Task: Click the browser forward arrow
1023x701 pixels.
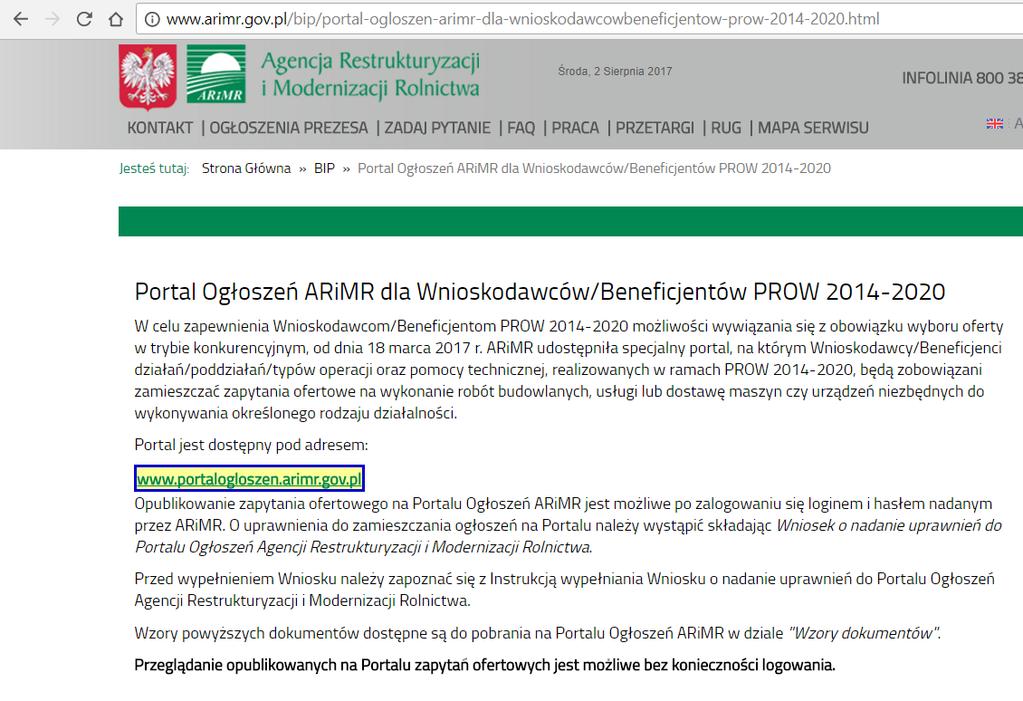Action: coord(52,19)
